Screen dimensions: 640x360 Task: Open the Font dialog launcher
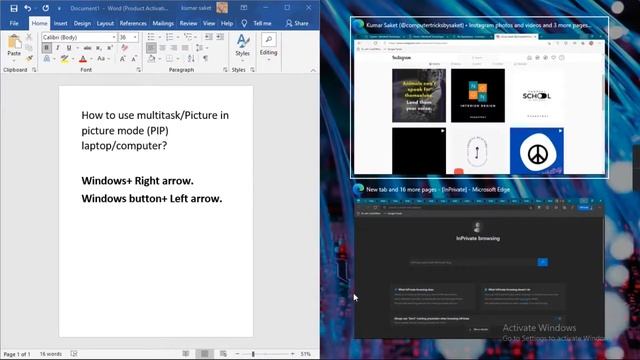pyautogui.click(x=139, y=70)
